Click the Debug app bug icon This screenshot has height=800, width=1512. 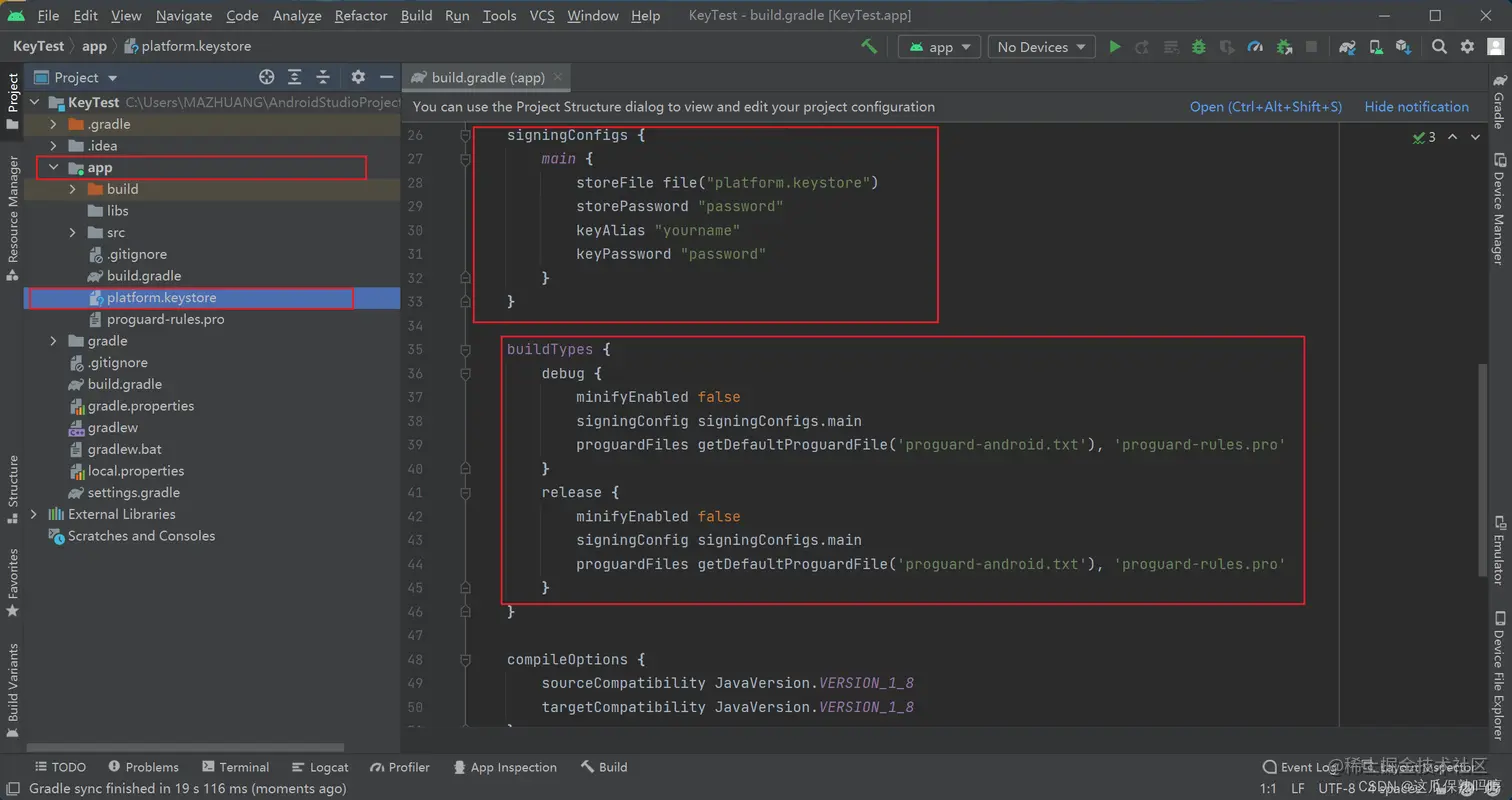tap(1199, 46)
